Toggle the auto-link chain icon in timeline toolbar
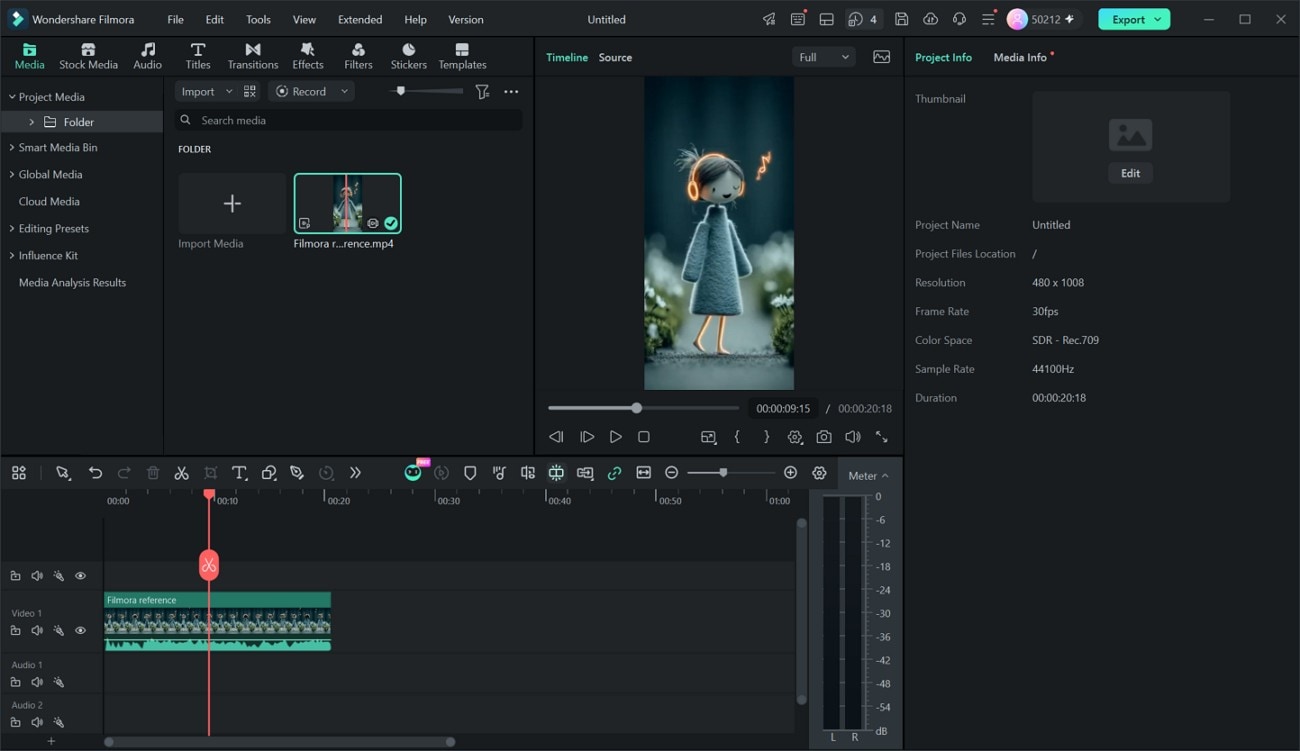Image resolution: width=1300 pixels, height=751 pixels. click(x=614, y=473)
